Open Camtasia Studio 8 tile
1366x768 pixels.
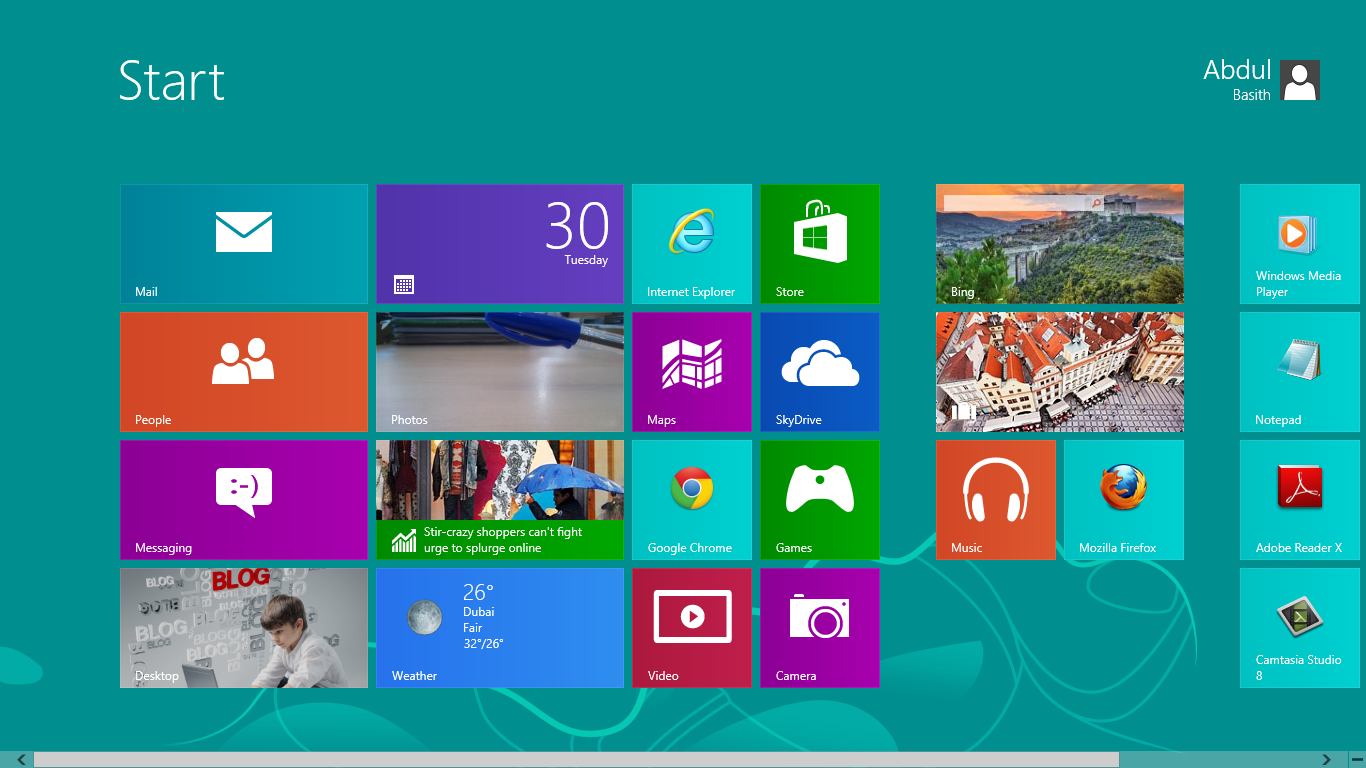point(1300,628)
